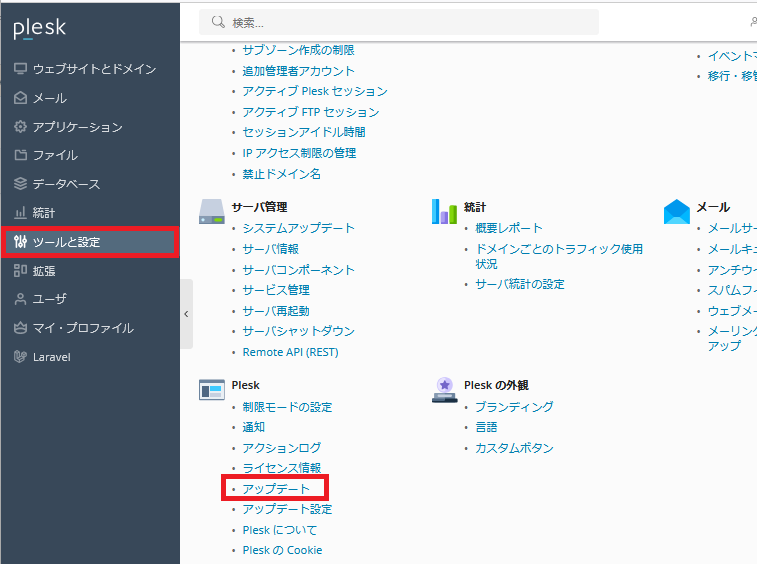757x564 pixels.
Task: Open ブランディング link
Action: 514,407
